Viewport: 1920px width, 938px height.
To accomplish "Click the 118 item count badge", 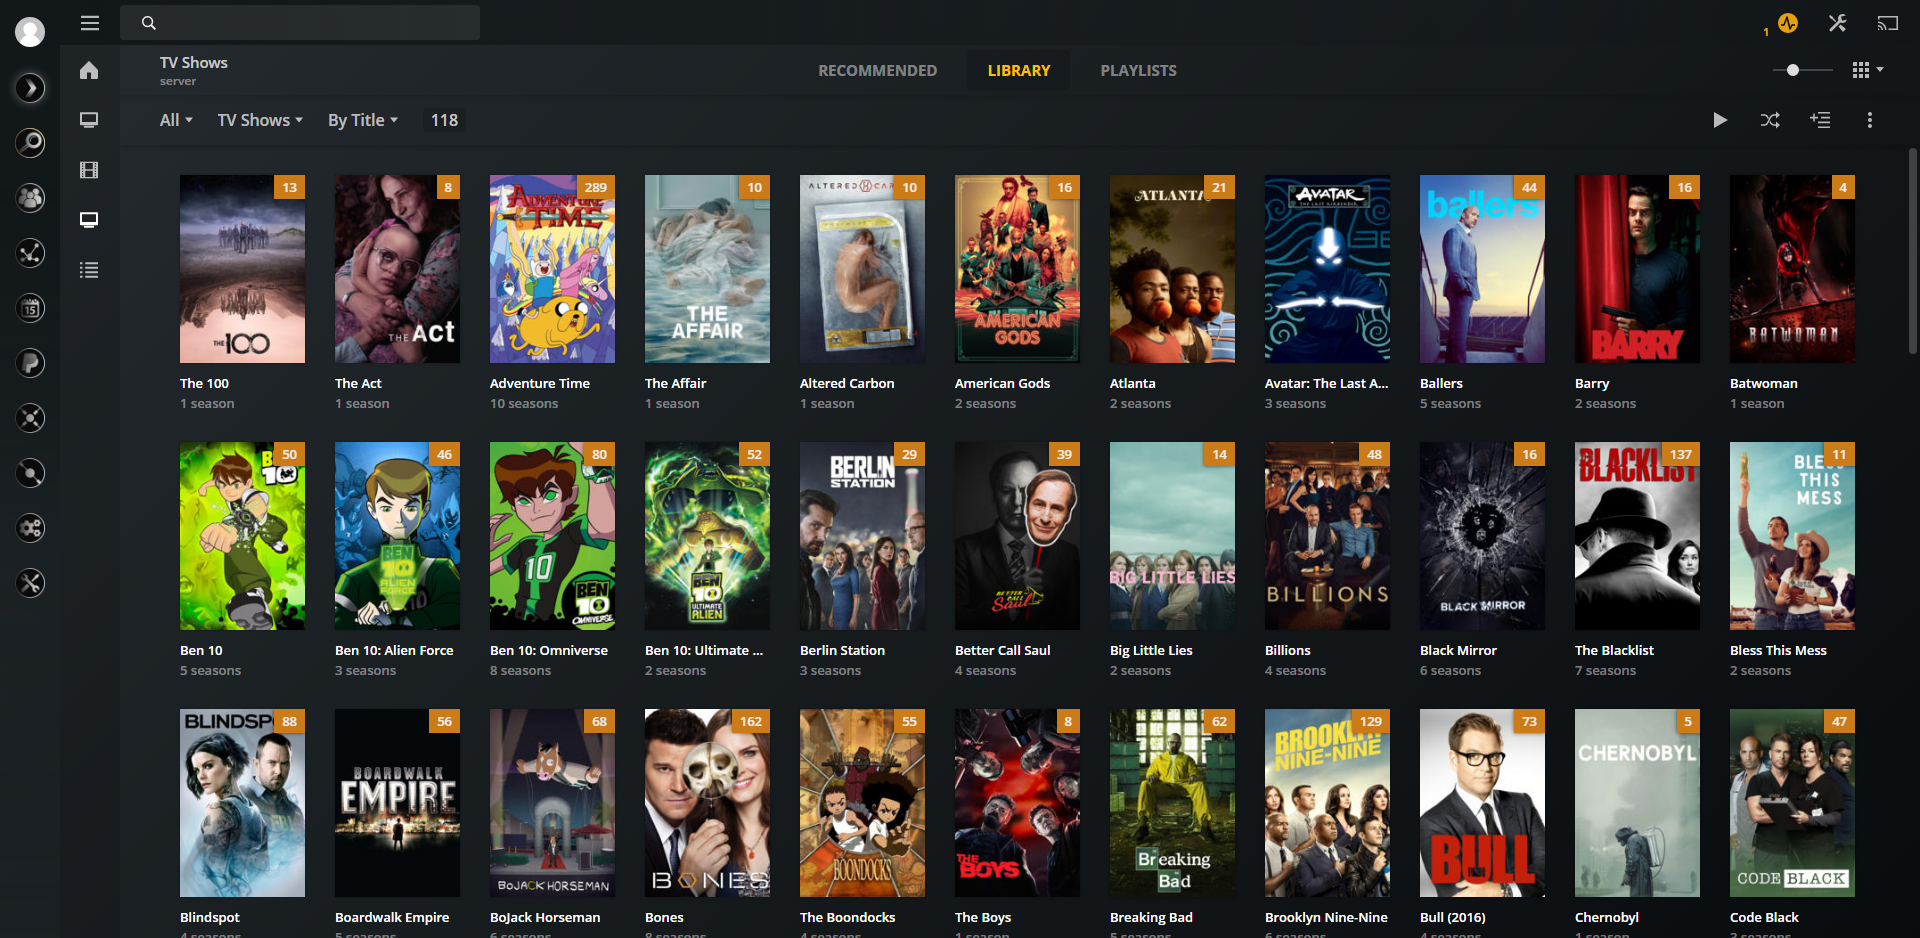I will tap(444, 120).
